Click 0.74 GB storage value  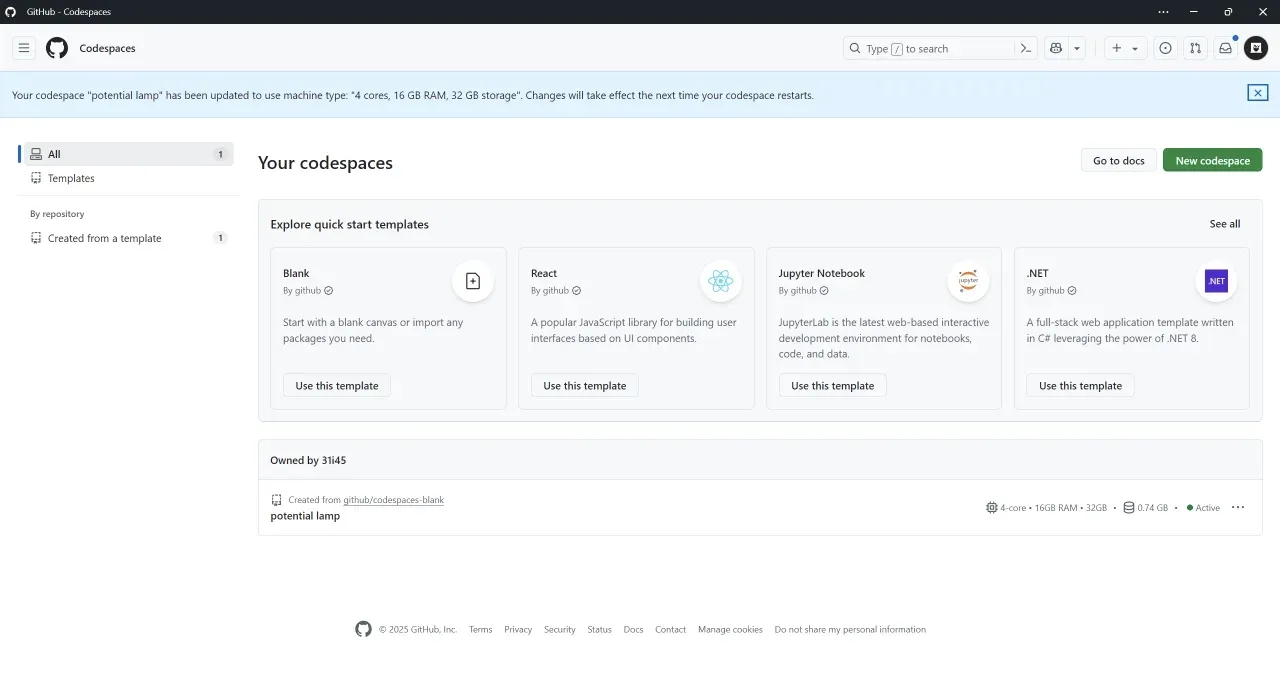[x=1153, y=508]
